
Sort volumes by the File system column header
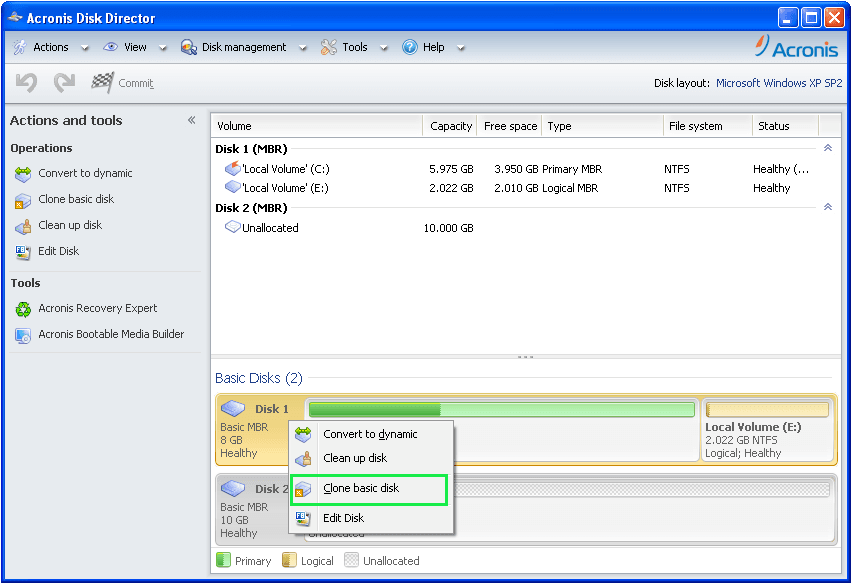708,126
